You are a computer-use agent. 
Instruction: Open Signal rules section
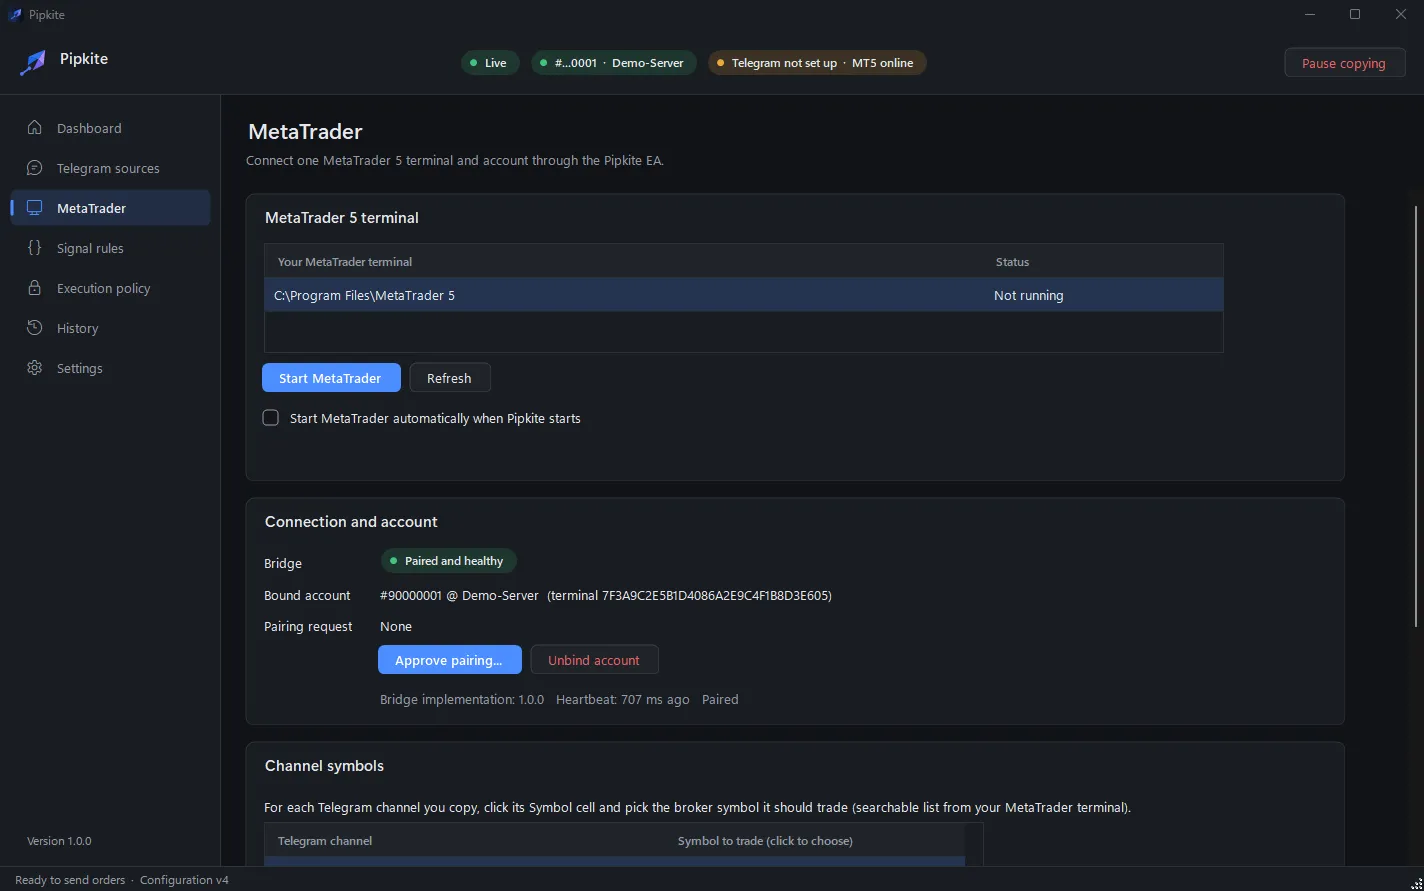(x=111, y=248)
